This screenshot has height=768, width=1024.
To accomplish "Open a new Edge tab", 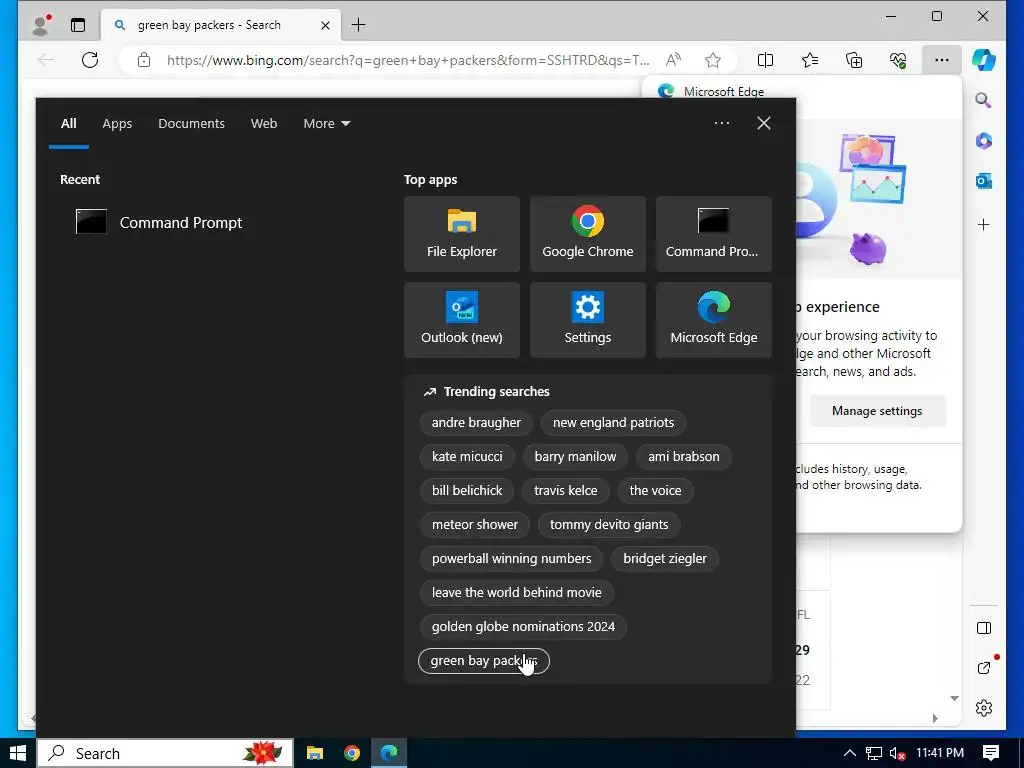I will click(x=359, y=25).
